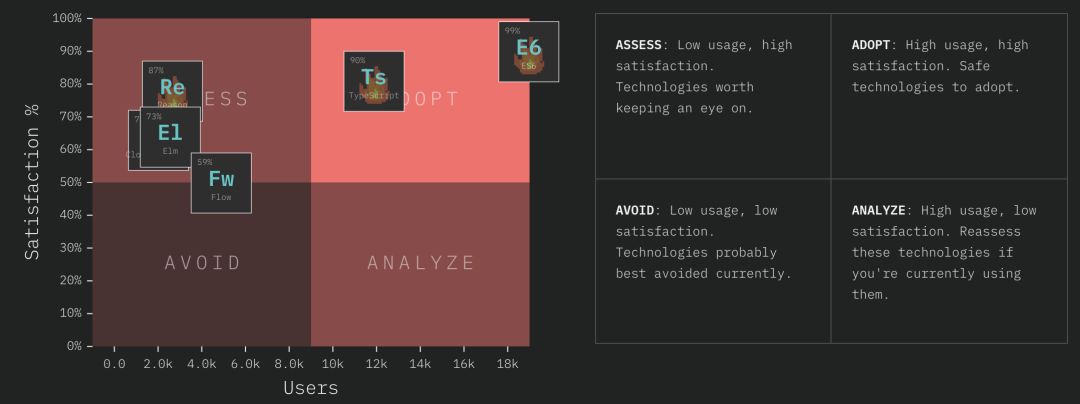Image resolution: width=1080 pixels, height=404 pixels.
Task: Click the TypeScript (Ts) tile
Action: tap(374, 81)
